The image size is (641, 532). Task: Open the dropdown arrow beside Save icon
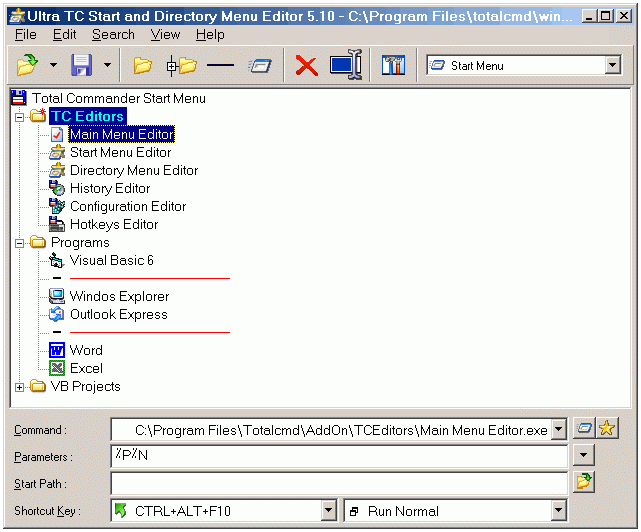coord(107,65)
